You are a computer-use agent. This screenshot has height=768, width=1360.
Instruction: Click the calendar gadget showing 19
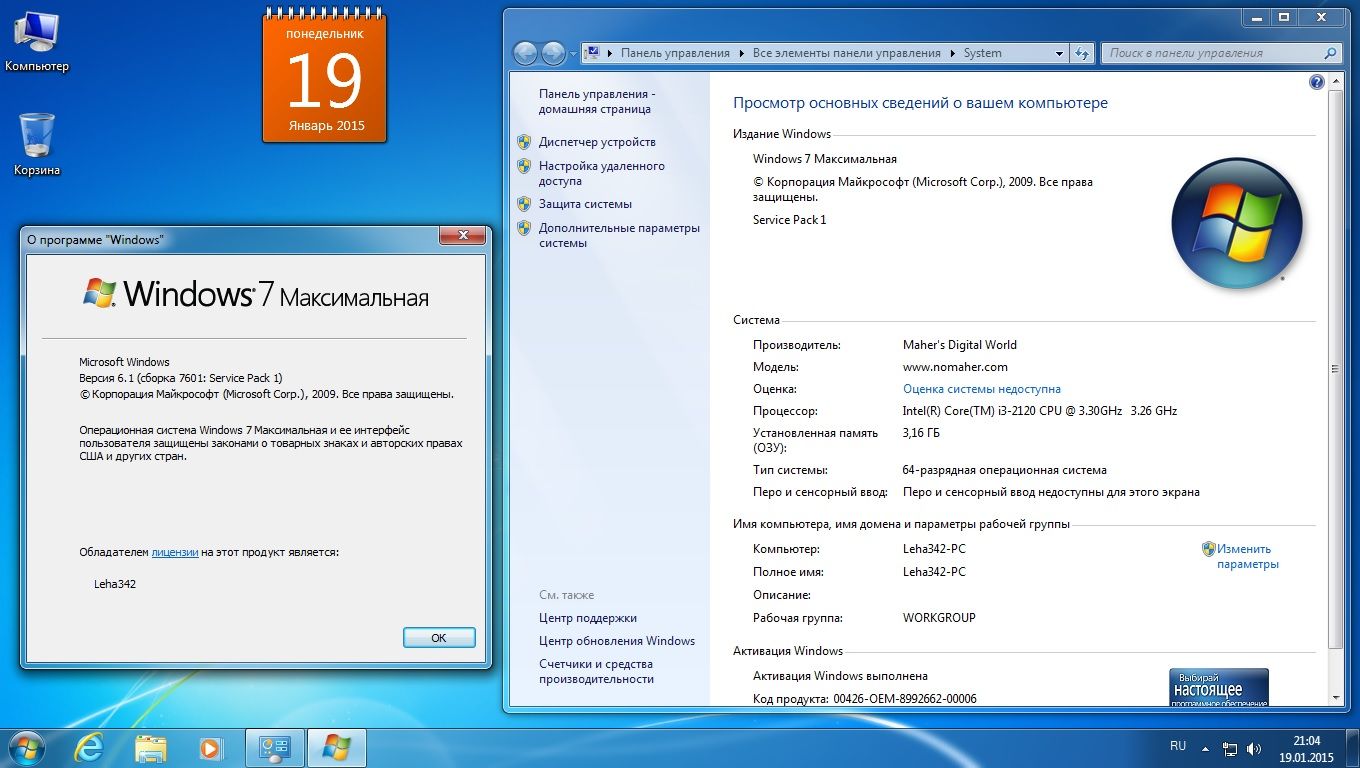(325, 78)
